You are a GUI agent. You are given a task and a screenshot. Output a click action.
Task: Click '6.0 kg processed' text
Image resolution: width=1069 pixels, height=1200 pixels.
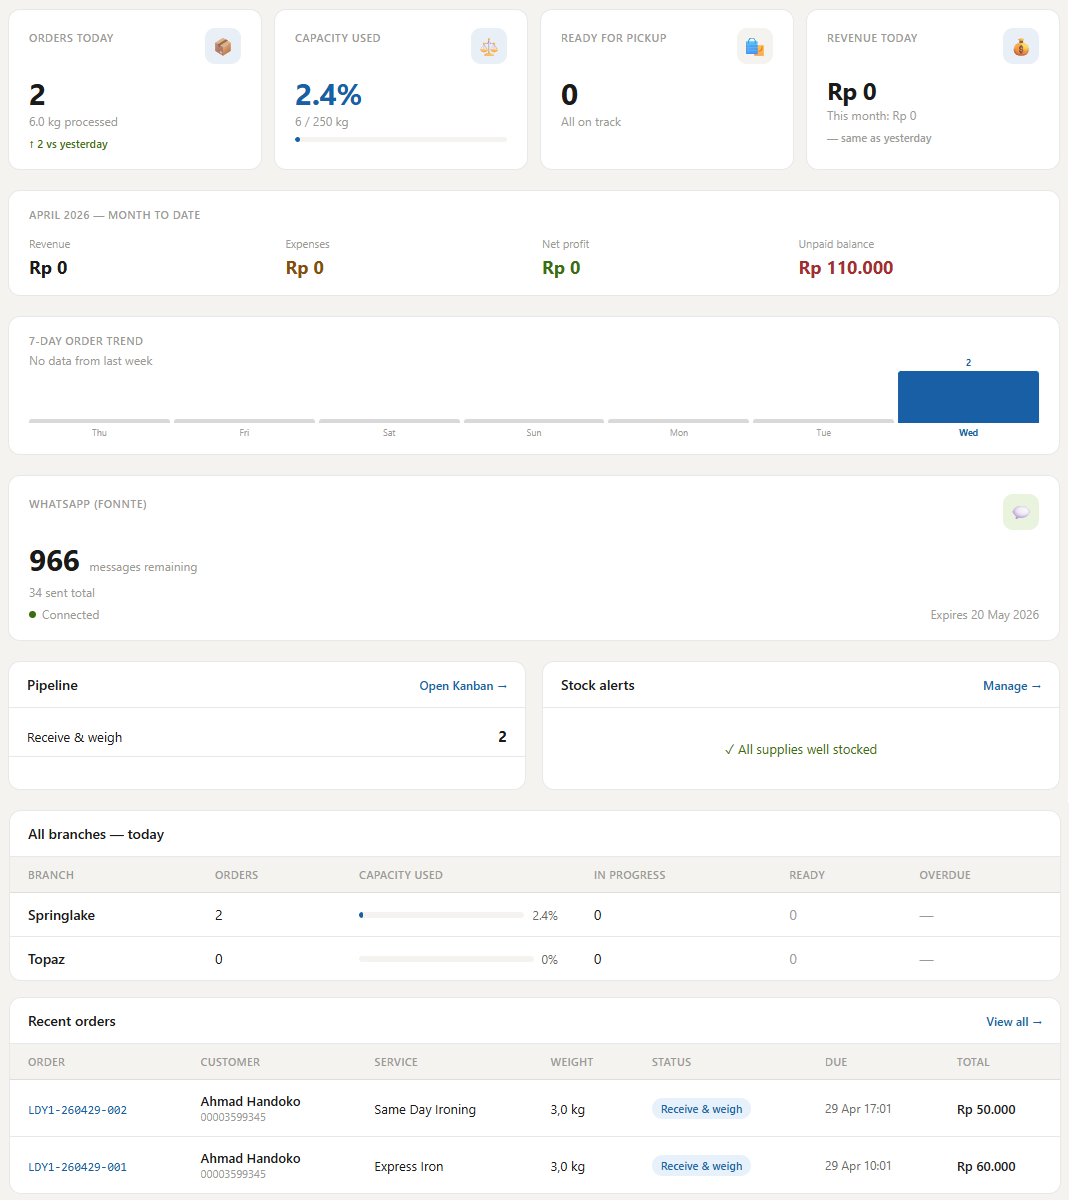[73, 122]
